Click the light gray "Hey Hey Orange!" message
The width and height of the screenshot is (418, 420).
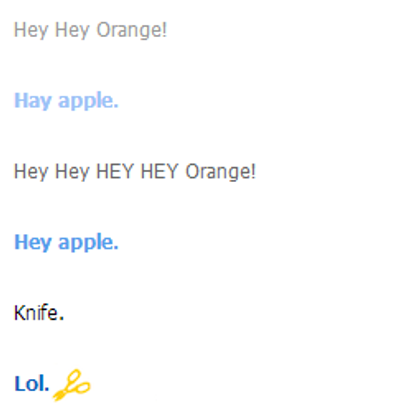point(90,30)
